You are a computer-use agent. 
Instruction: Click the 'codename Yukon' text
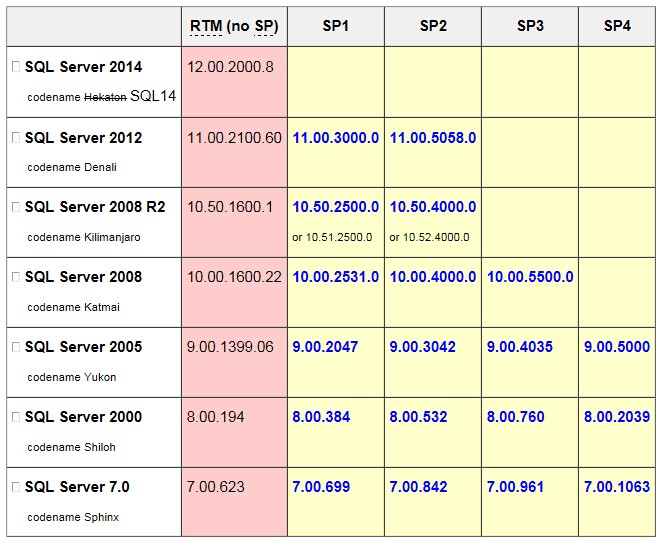[x=72, y=377]
